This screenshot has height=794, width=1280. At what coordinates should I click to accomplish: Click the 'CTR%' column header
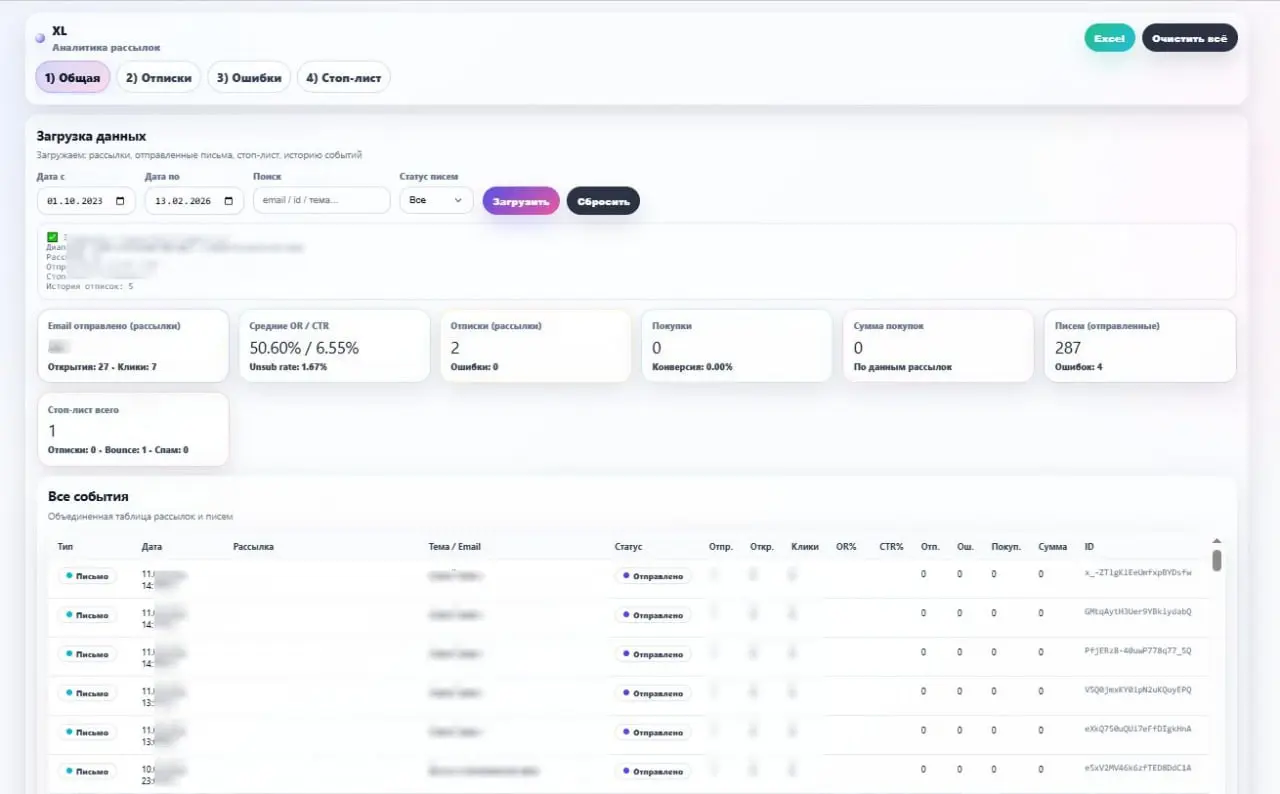click(892, 547)
